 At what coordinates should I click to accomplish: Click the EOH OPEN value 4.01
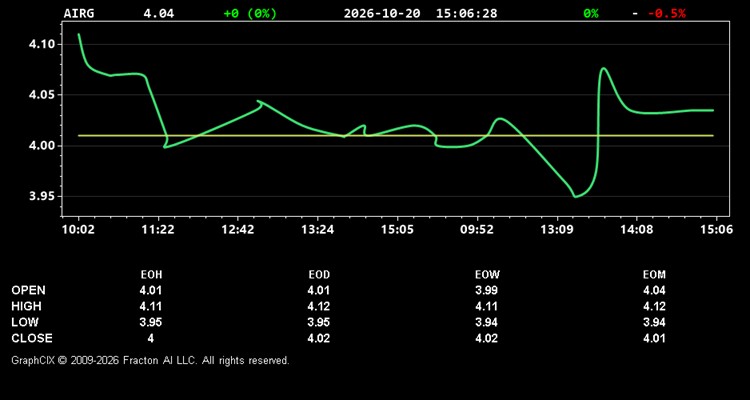coord(151,290)
